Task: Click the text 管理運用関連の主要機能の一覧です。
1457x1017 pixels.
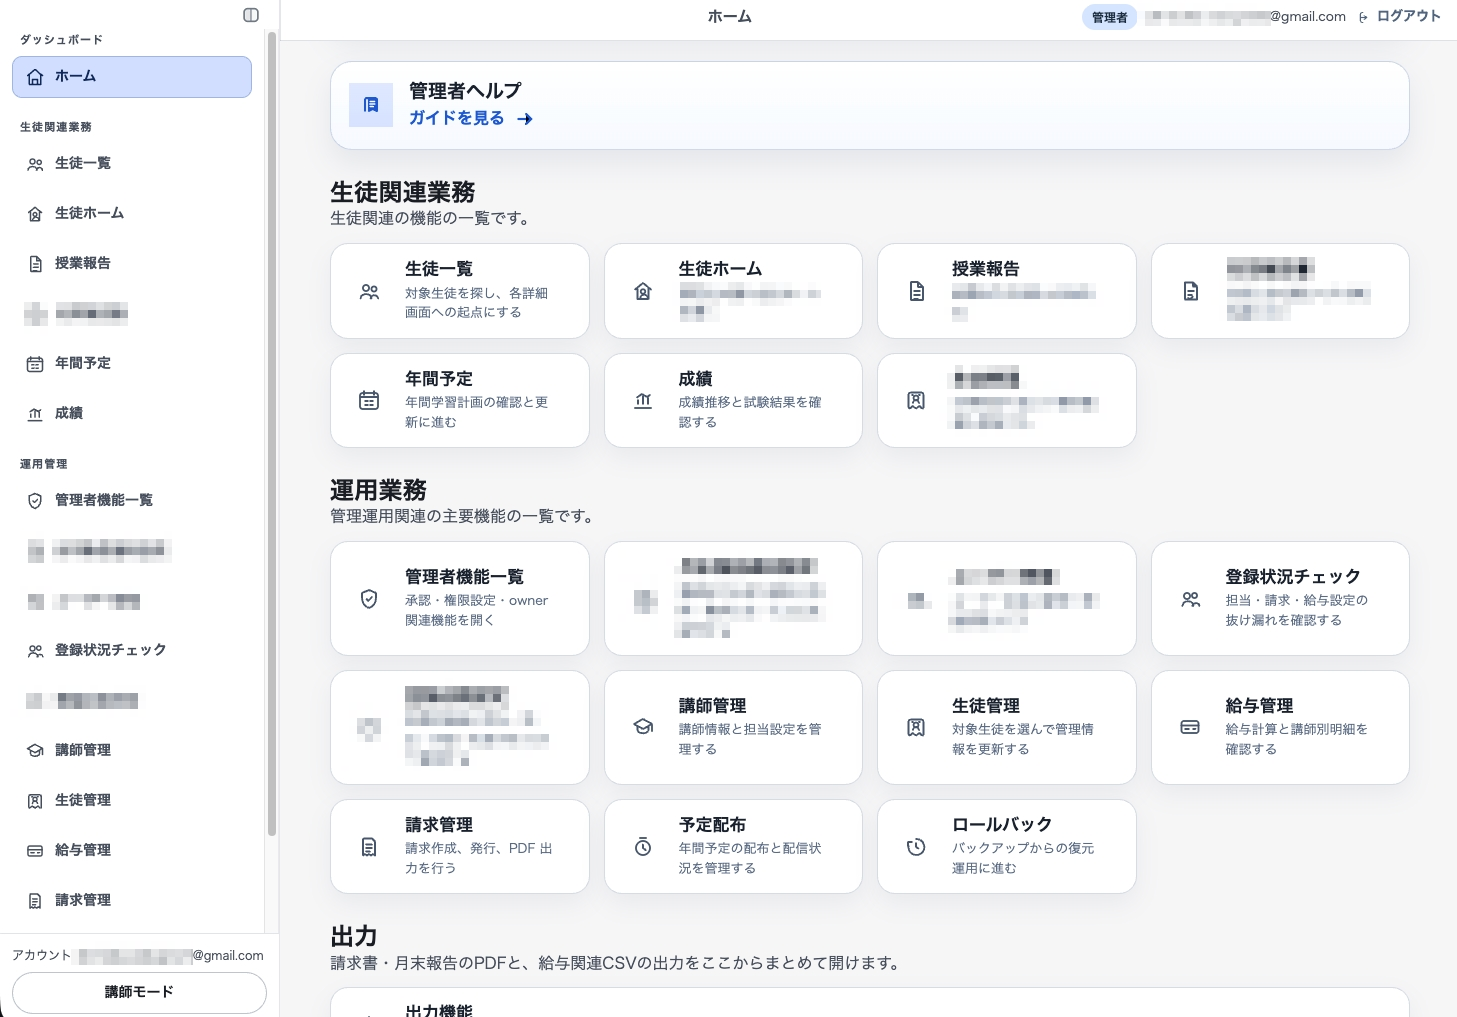Action: point(464,516)
